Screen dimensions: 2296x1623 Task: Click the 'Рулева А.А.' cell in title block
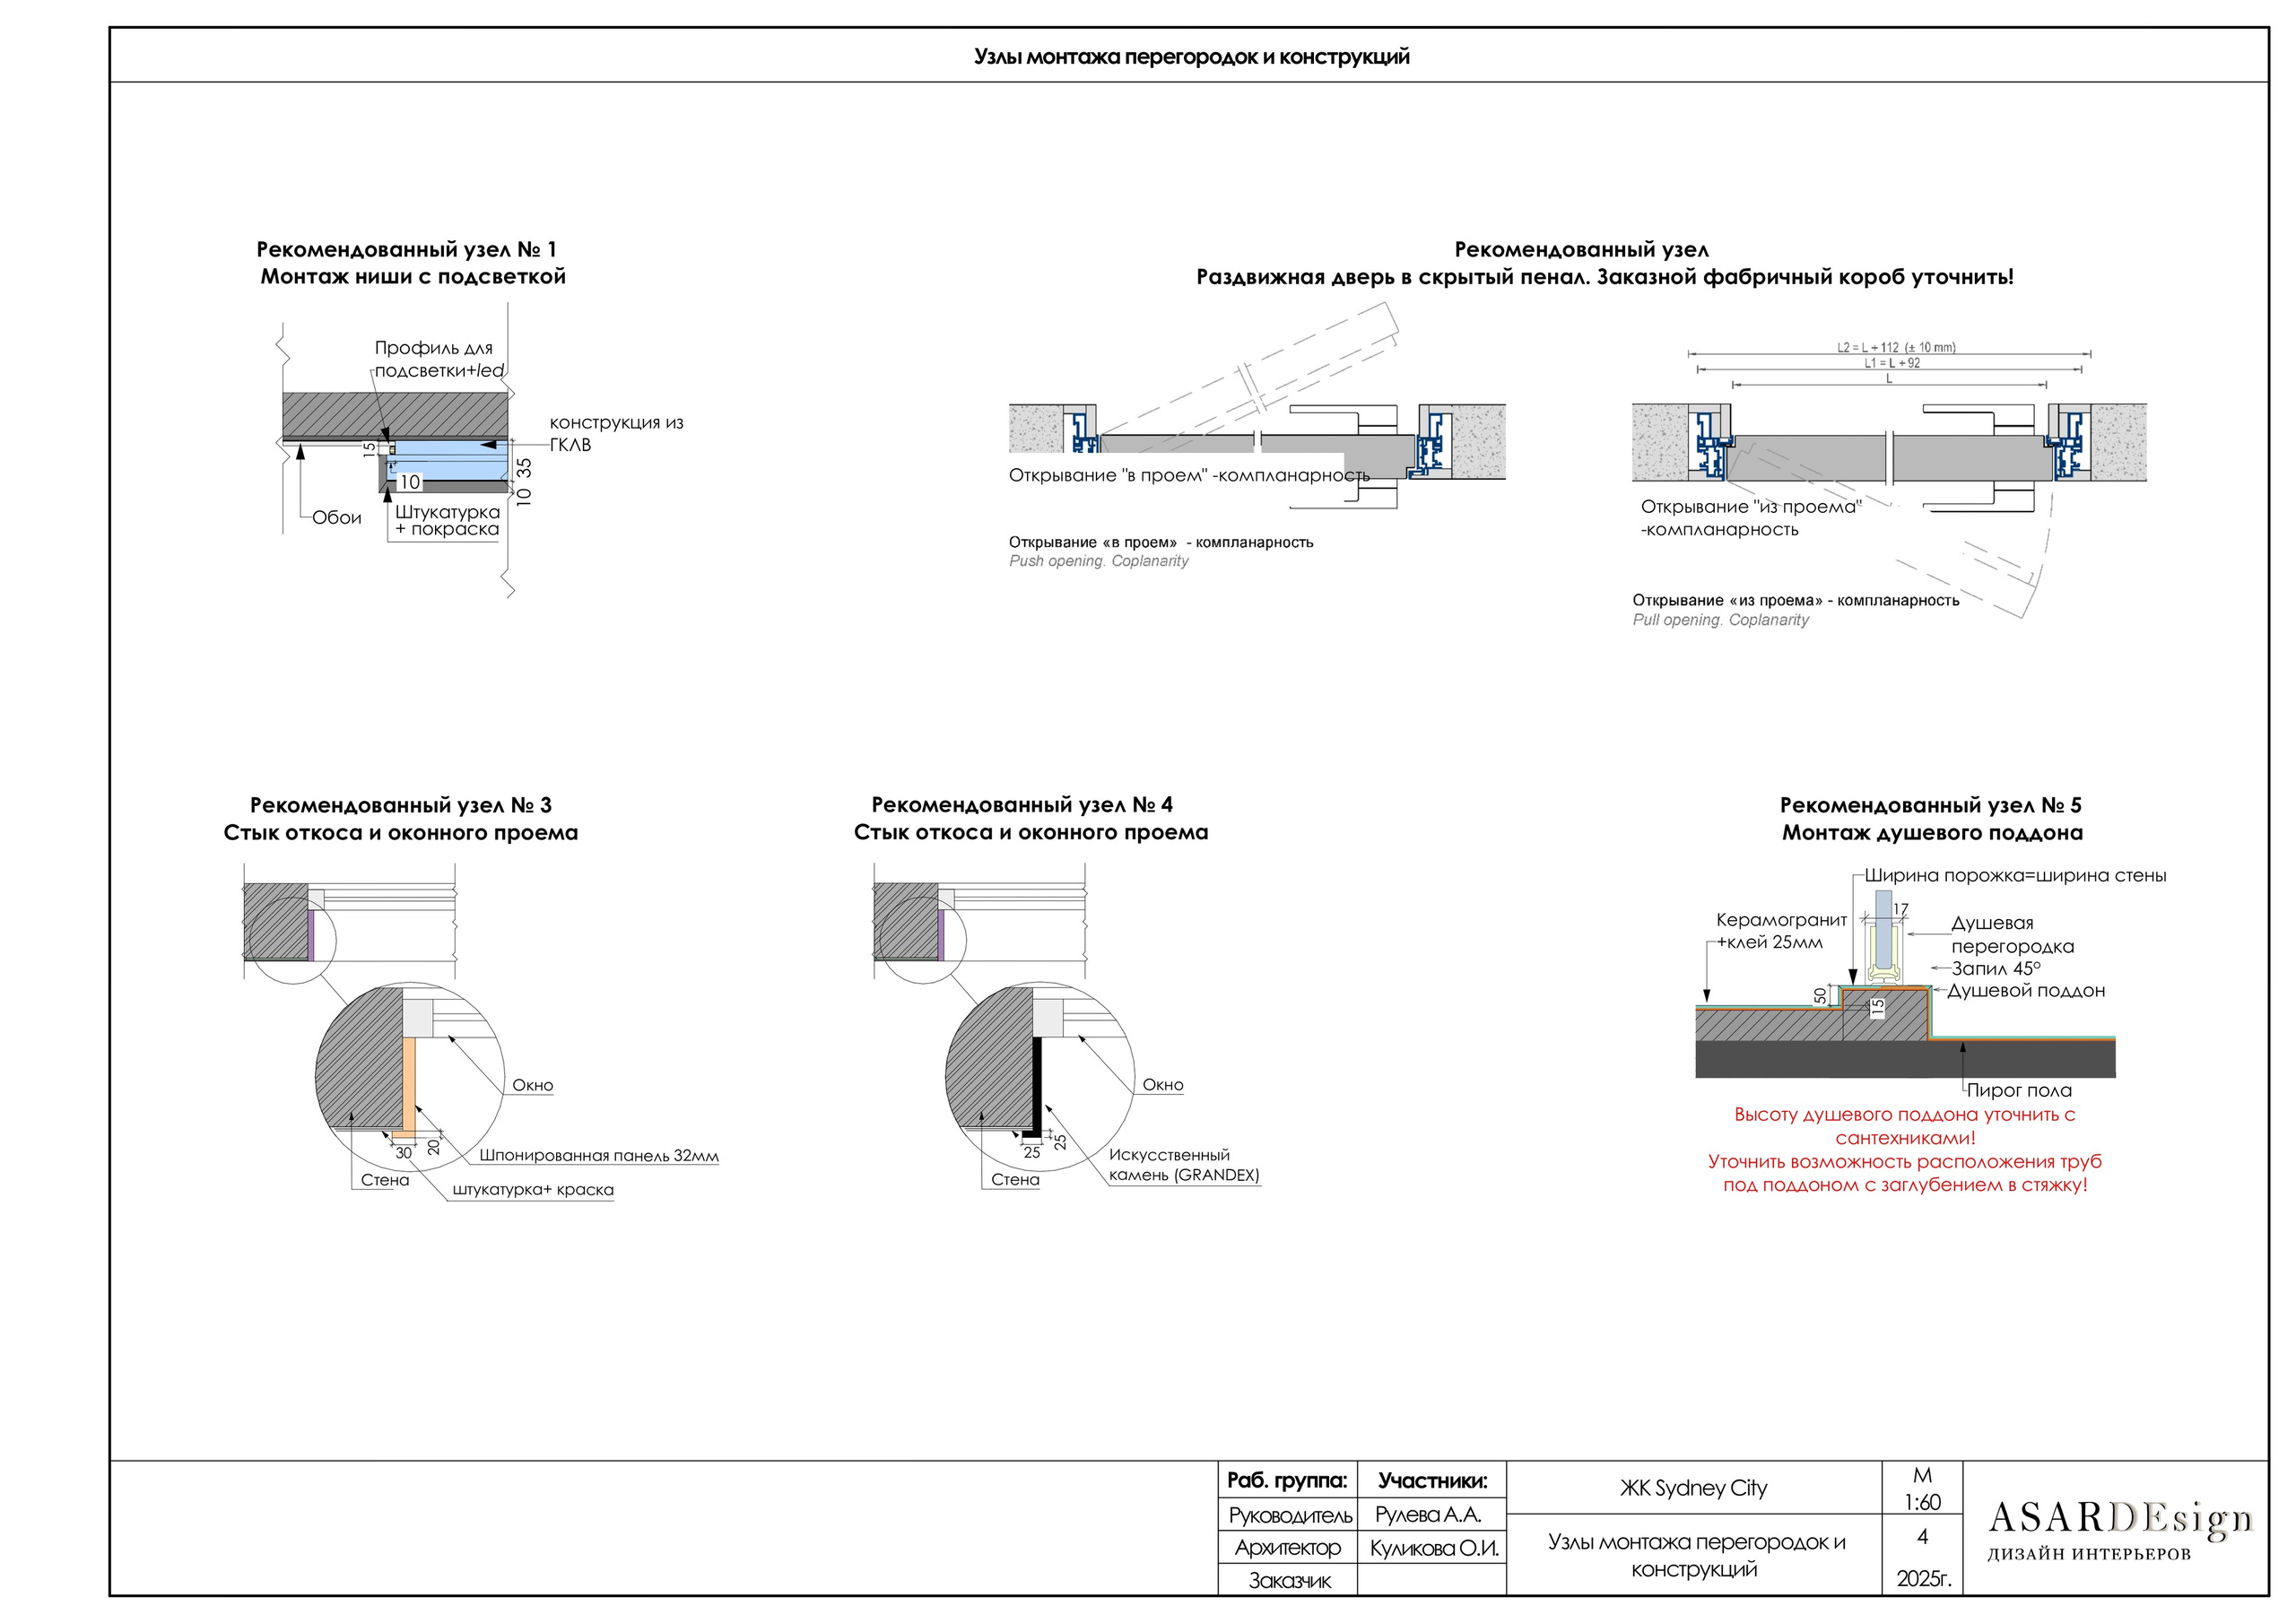coord(1427,1515)
